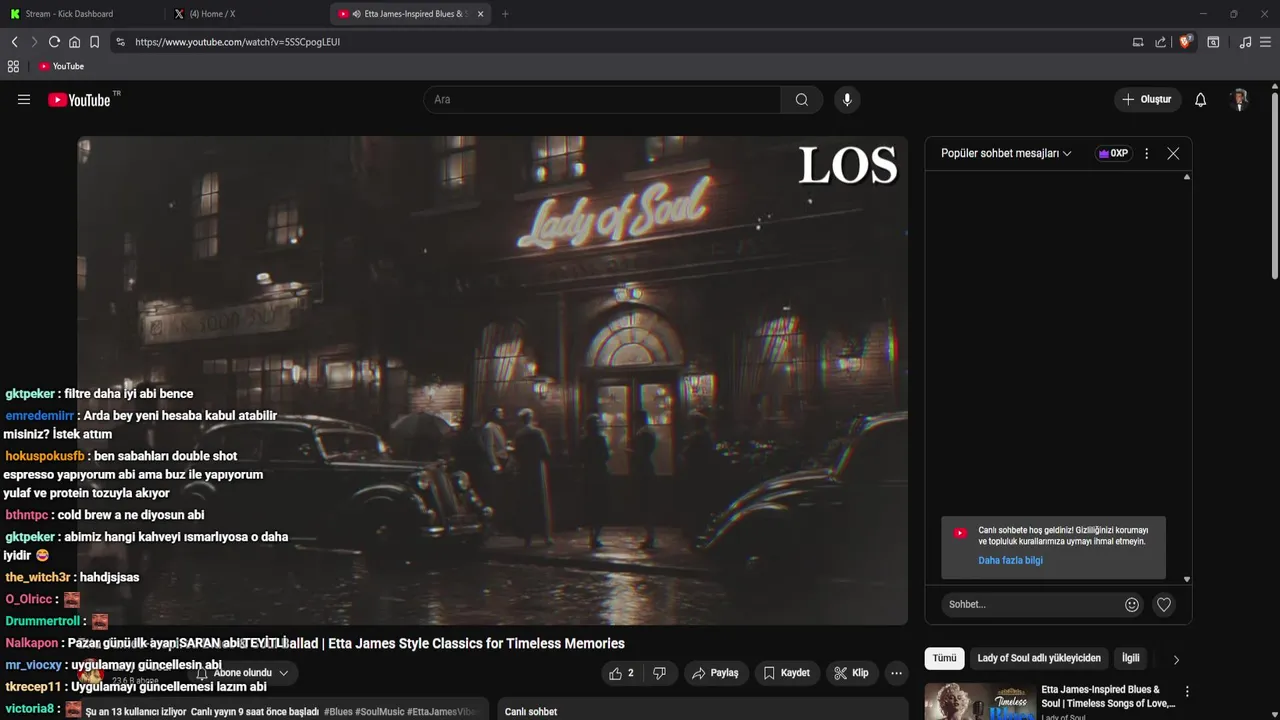The width and height of the screenshot is (1280, 720).
Task: Start voice search with microphone icon
Action: (x=847, y=100)
